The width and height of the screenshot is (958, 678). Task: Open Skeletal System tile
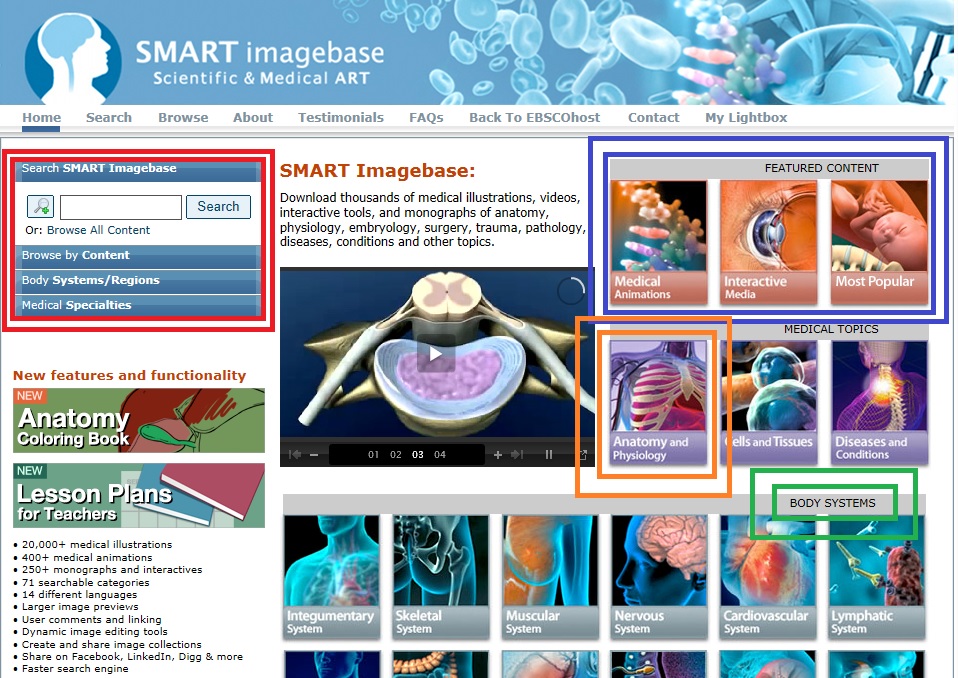[x=441, y=577]
